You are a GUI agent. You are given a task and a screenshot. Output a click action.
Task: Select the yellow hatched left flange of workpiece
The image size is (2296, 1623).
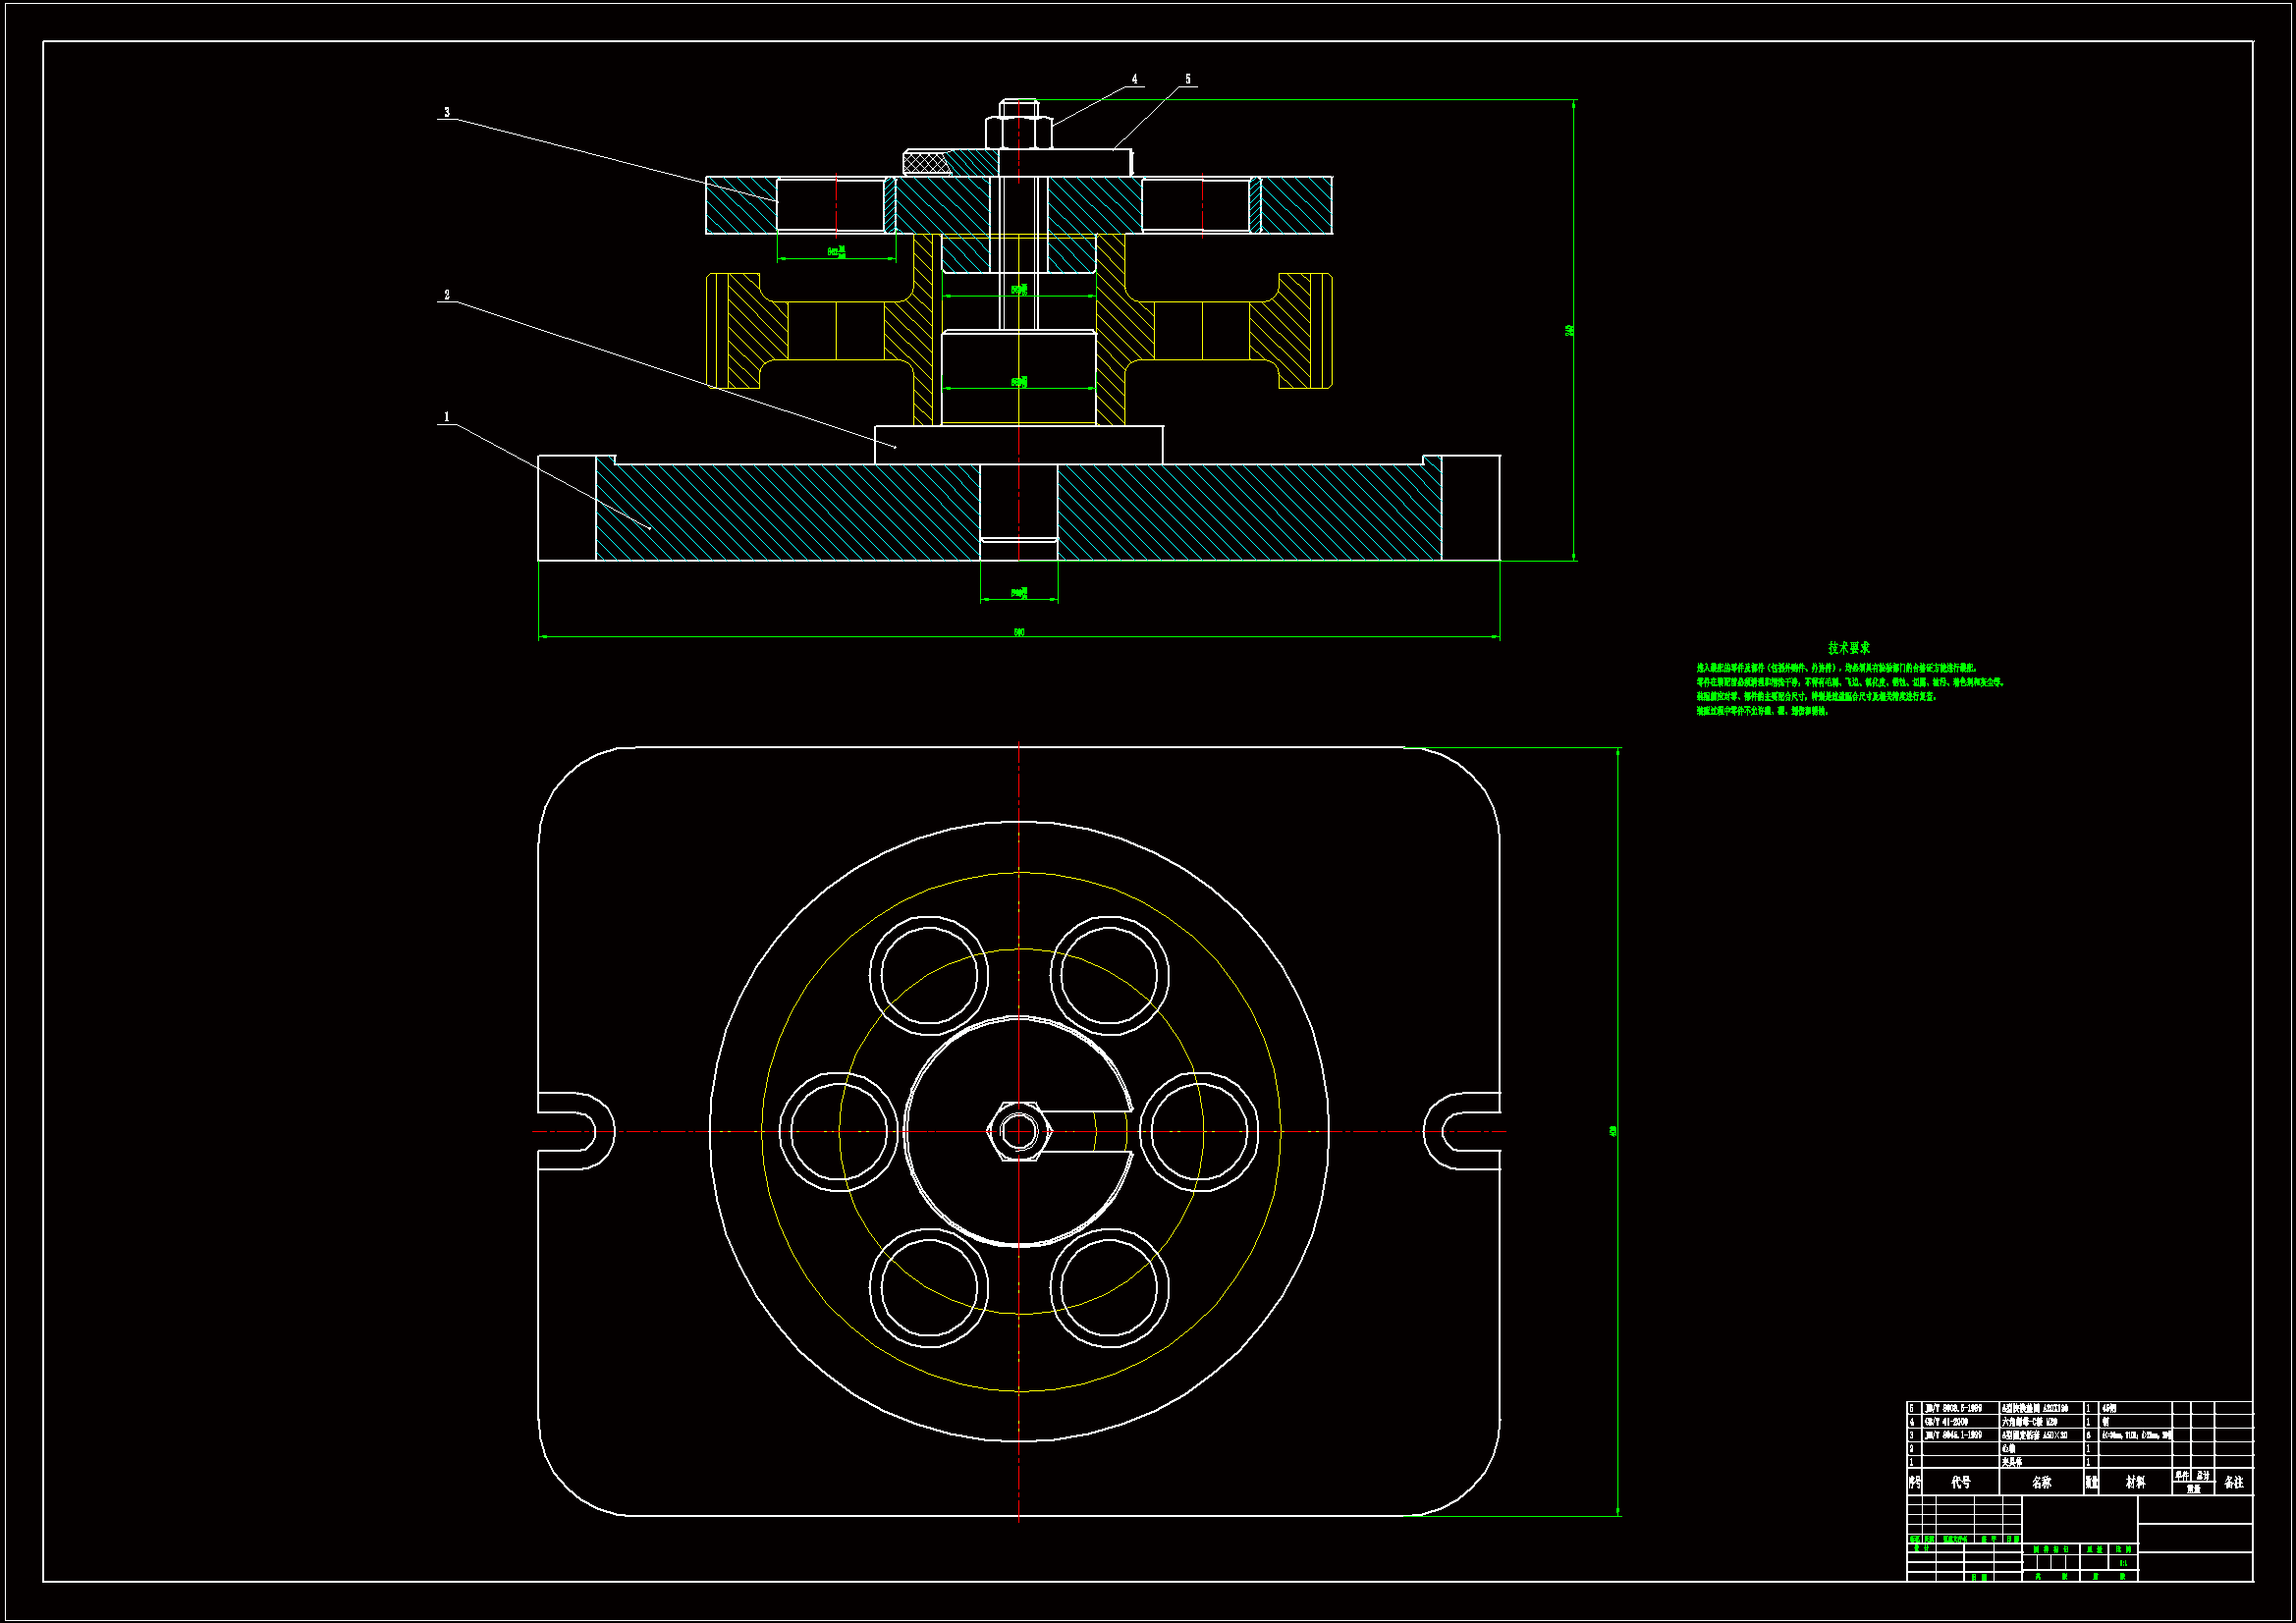pos(742,331)
